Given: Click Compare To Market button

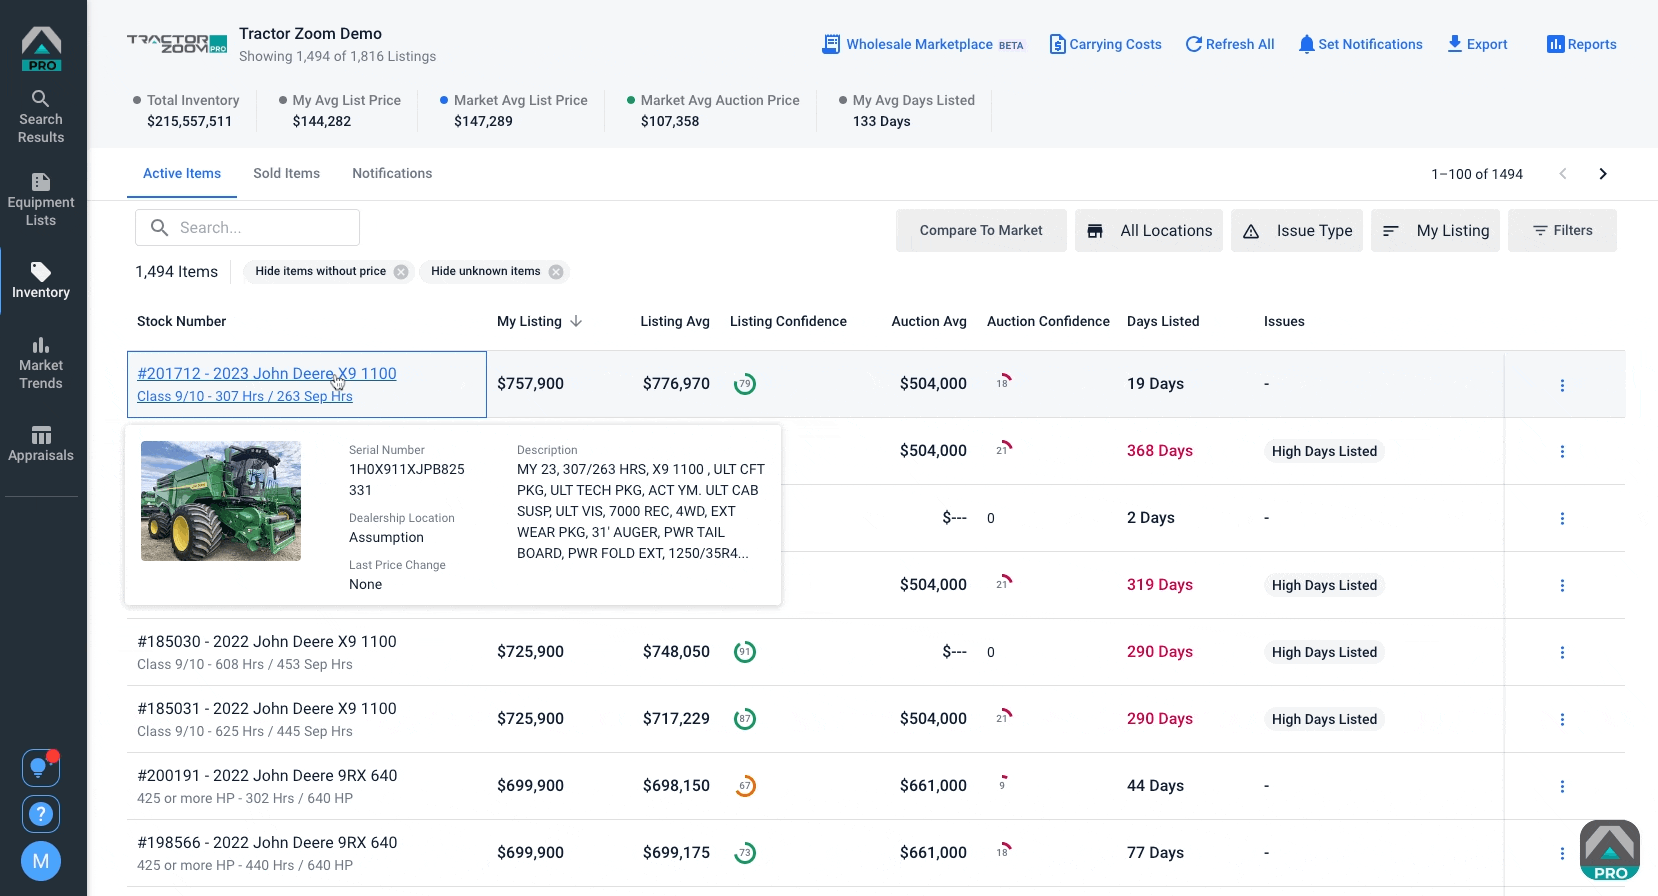Looking at the screenshot, I should click(981, 230).
